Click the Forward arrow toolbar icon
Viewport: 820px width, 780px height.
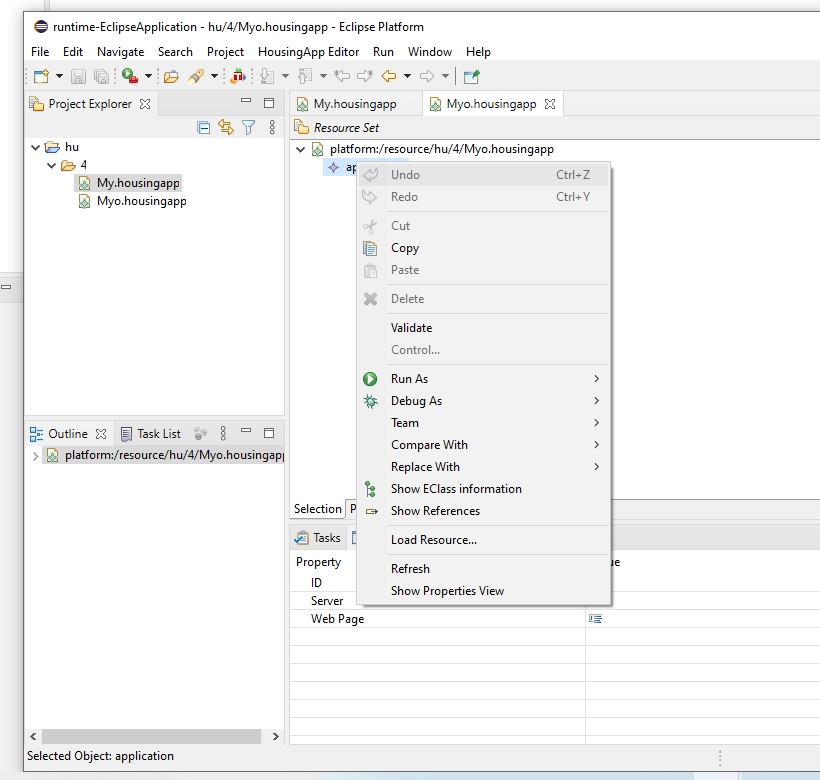click(427, 76)
